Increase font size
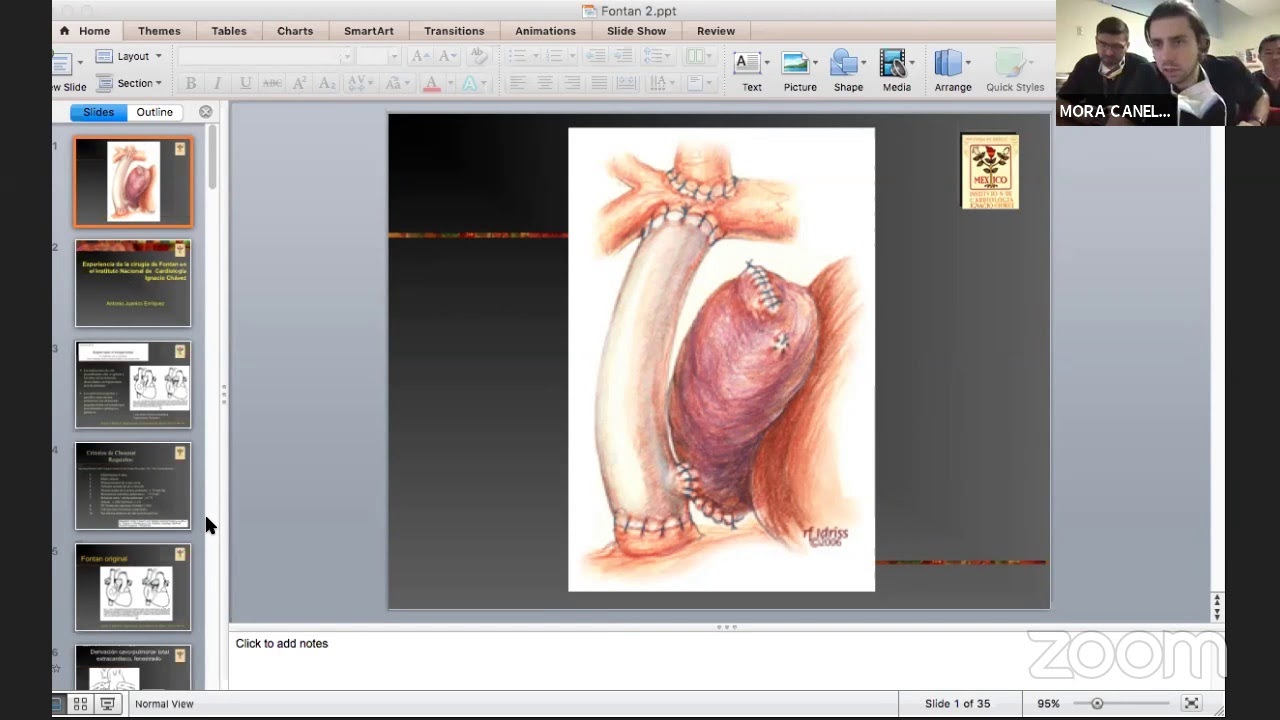 [420, 56]
